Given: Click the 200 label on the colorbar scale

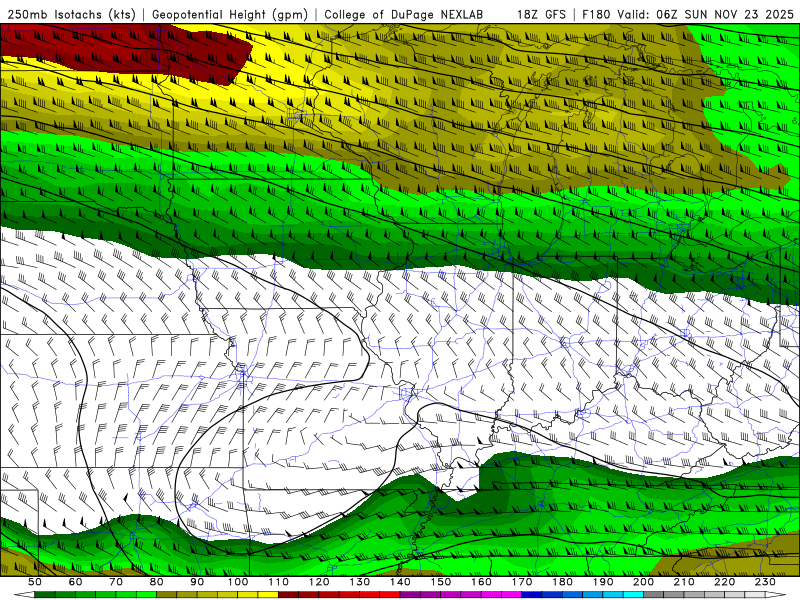Looking at the screenshot, I should 644,582.
